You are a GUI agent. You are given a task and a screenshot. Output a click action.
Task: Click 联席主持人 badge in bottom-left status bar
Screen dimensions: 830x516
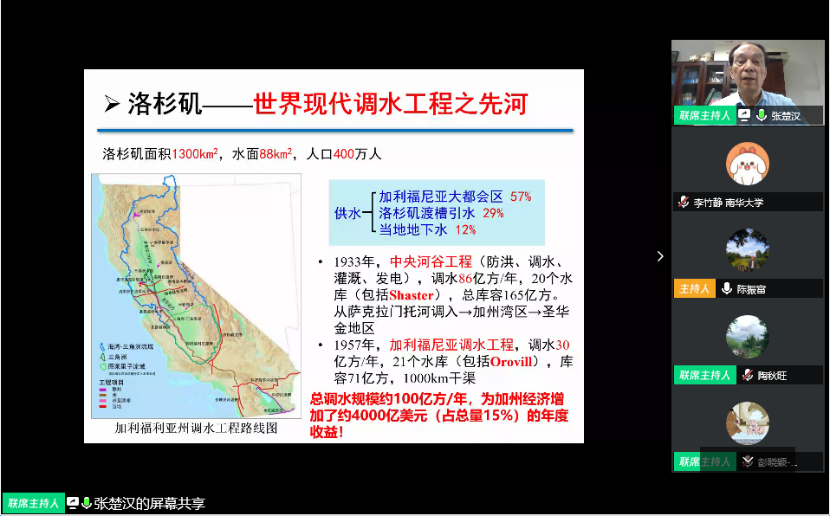coord(32,503)
